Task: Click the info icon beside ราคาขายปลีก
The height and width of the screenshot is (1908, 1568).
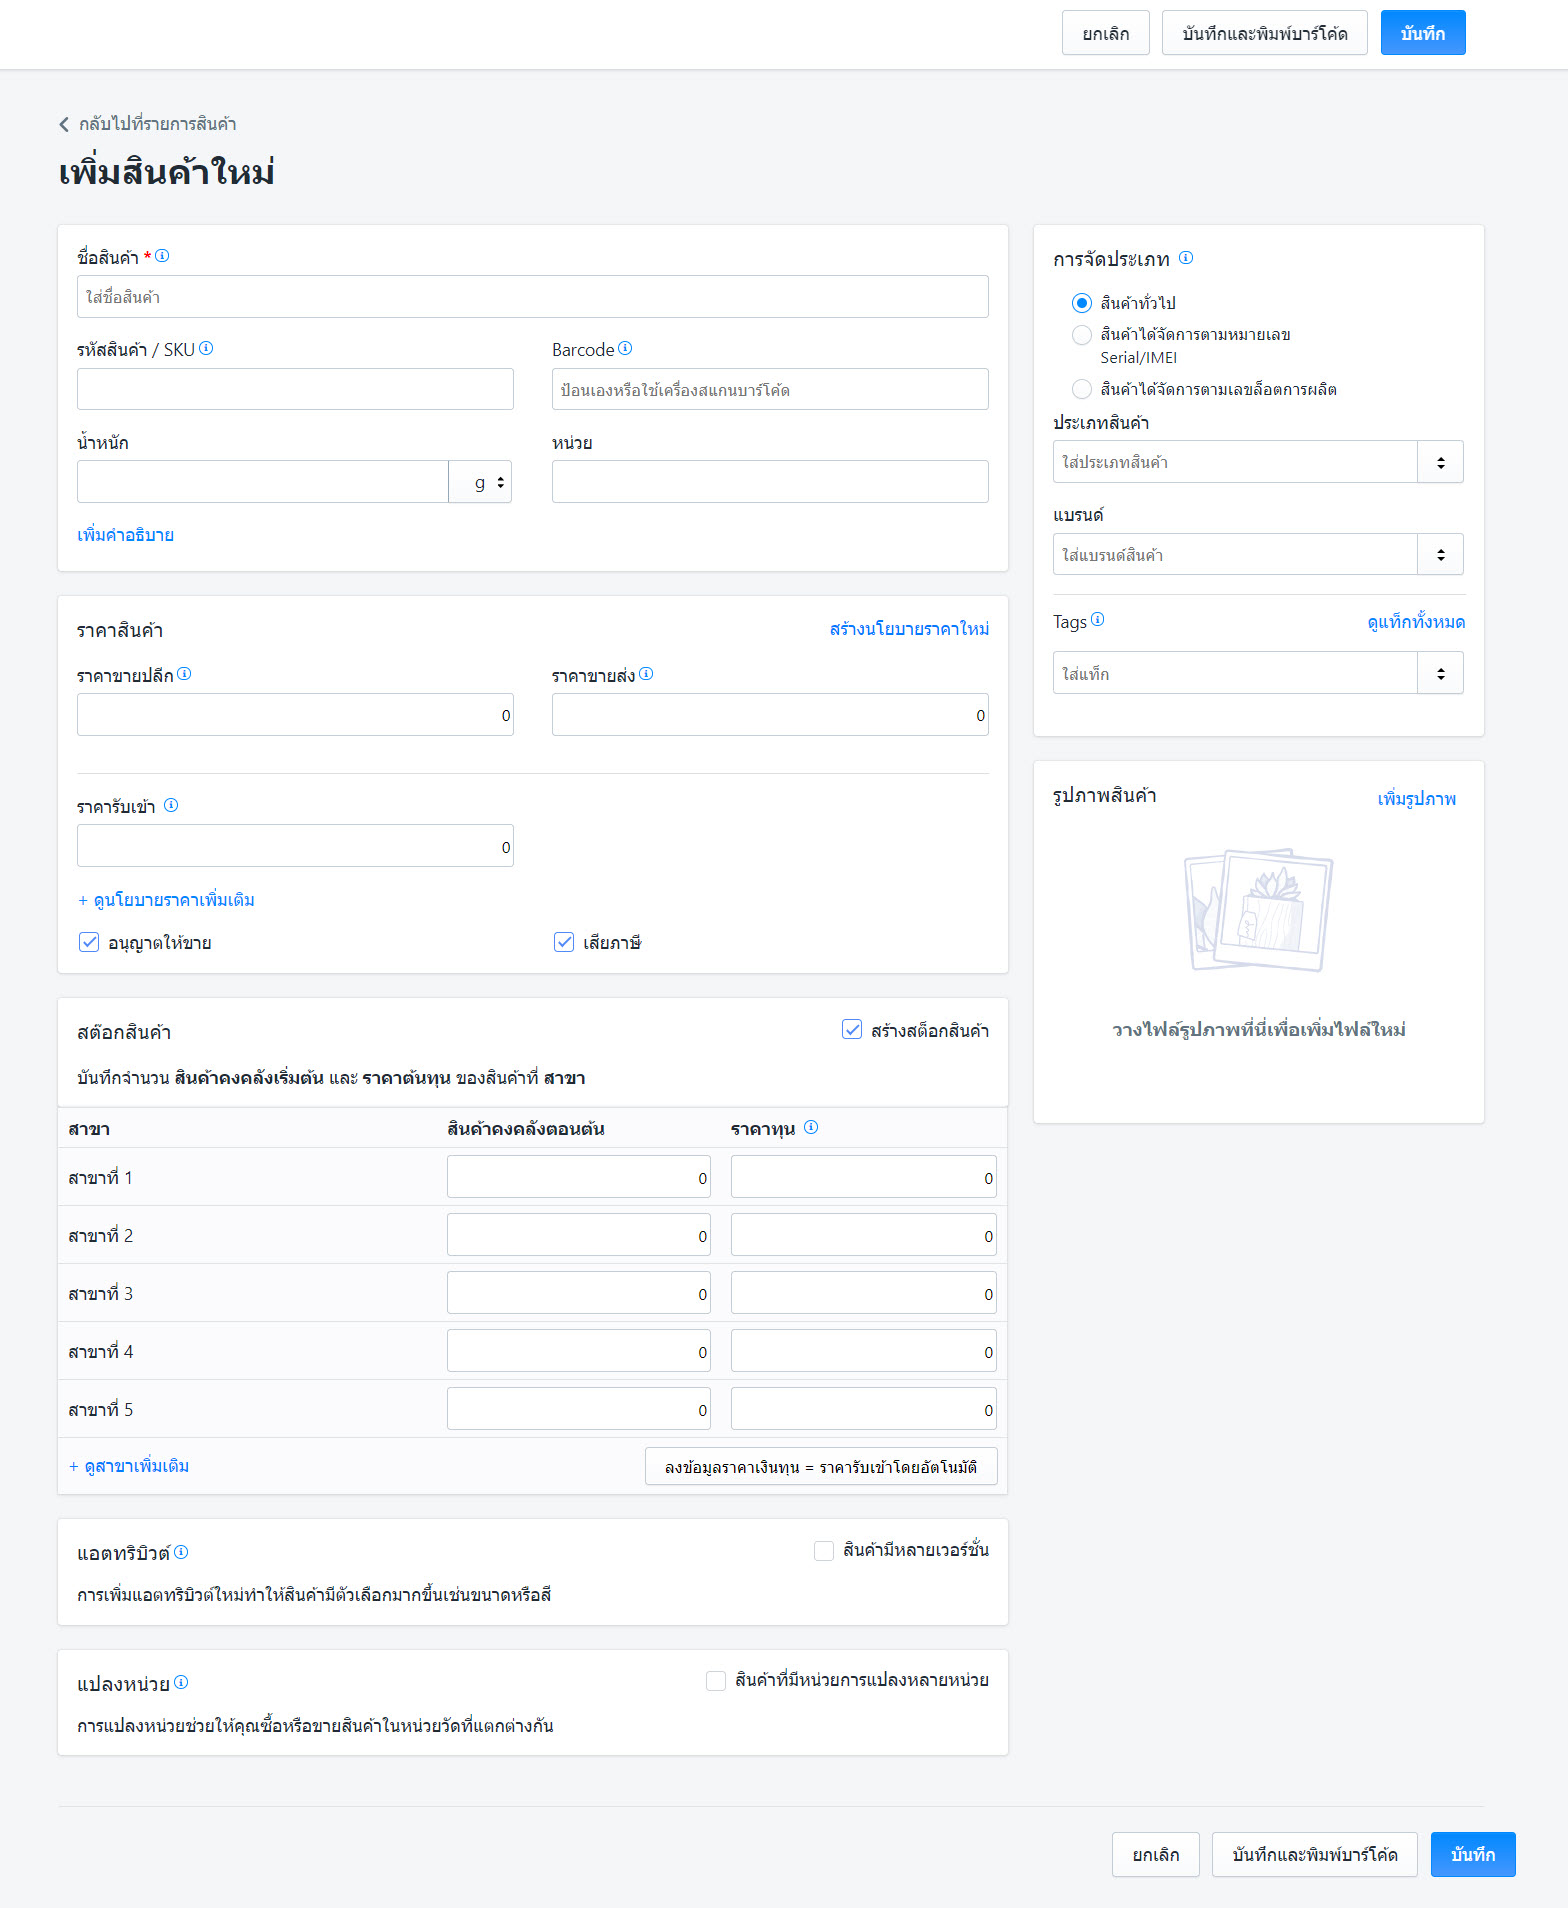Action: 184,674
